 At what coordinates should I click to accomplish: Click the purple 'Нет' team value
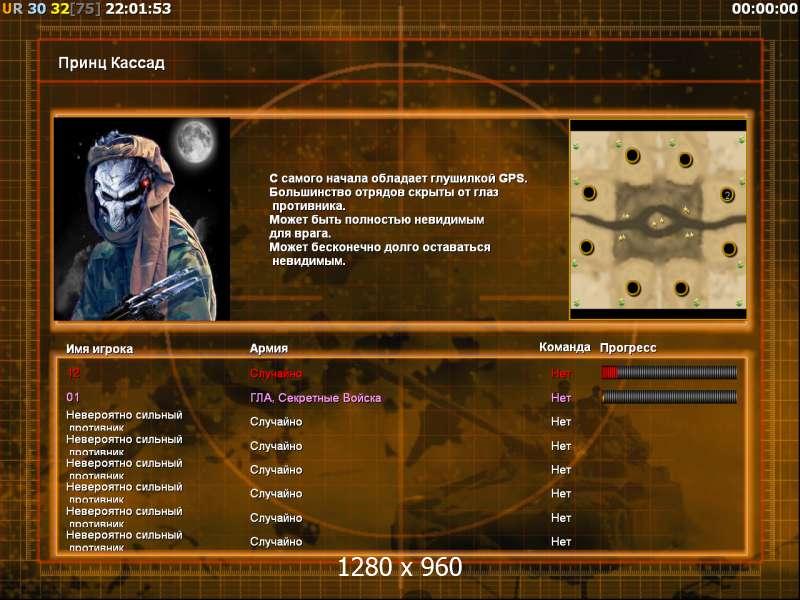pyautogui.click(x=561, y=397)
